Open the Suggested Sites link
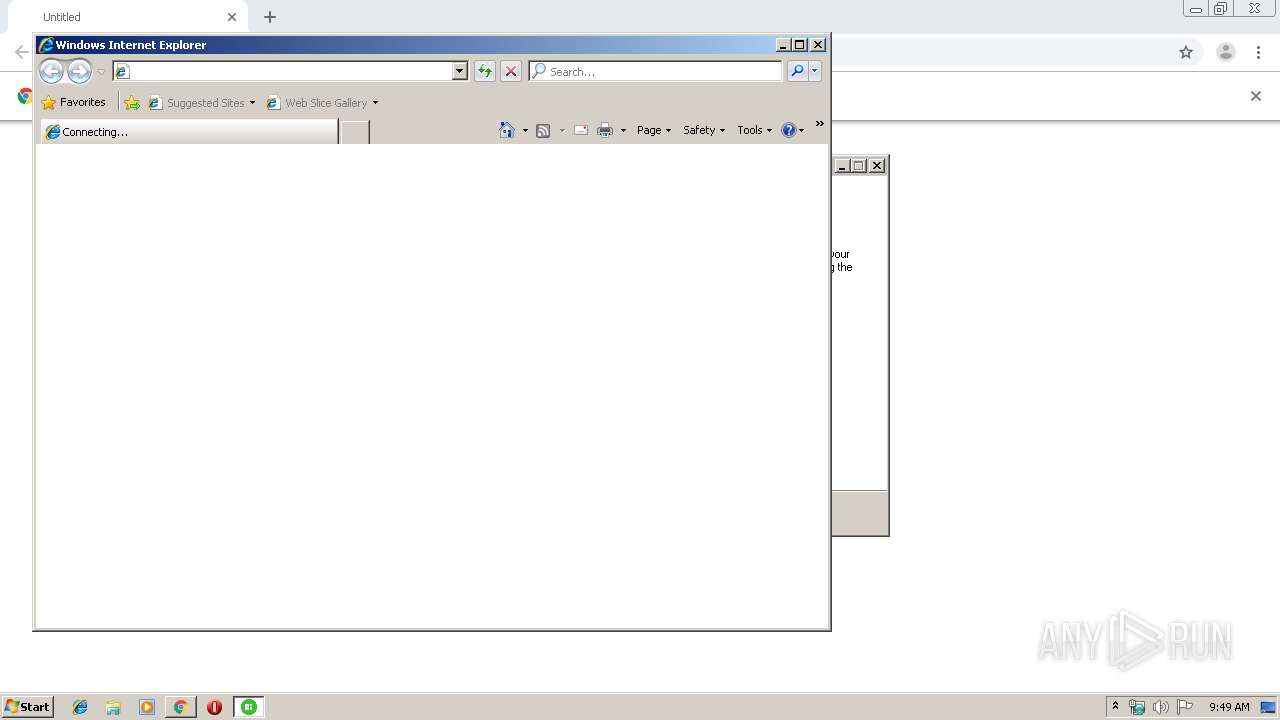 pyautogui.click(x=196, y=102)
